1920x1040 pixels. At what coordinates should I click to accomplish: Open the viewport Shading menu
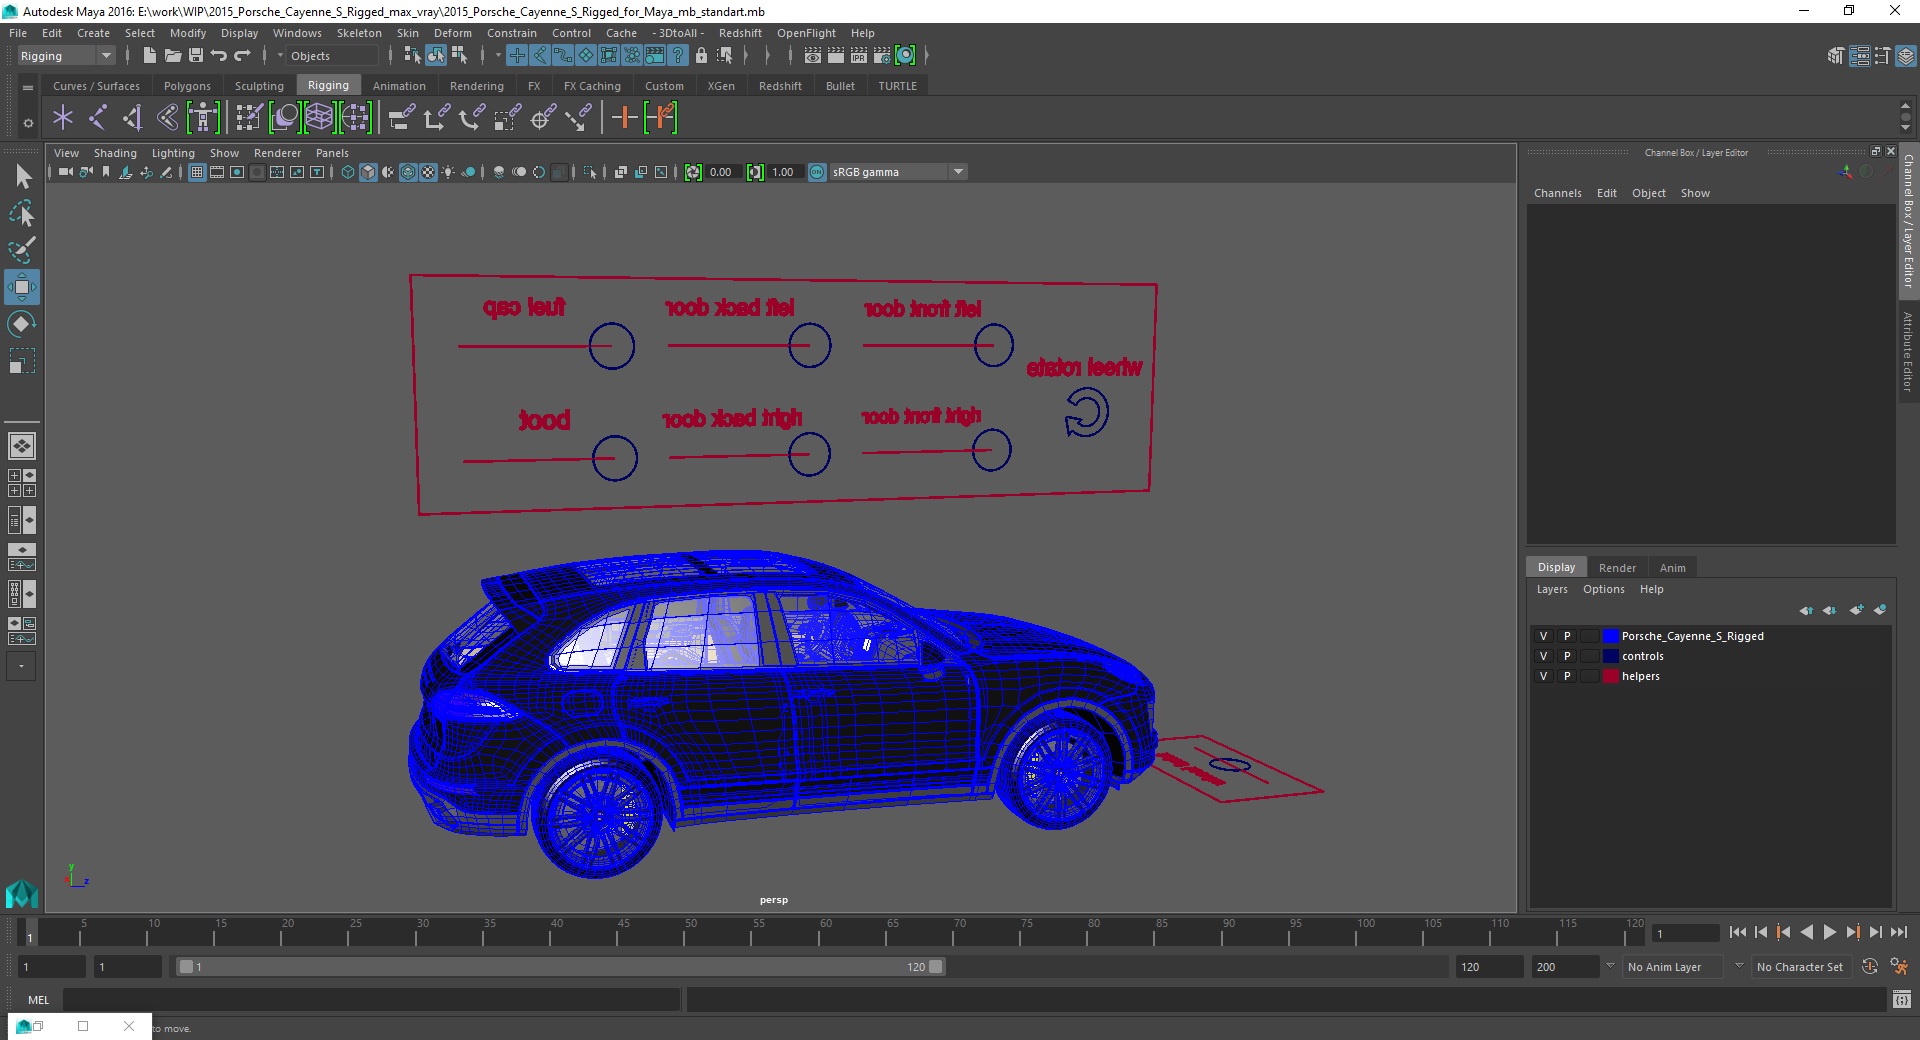(x=115, y=153)
